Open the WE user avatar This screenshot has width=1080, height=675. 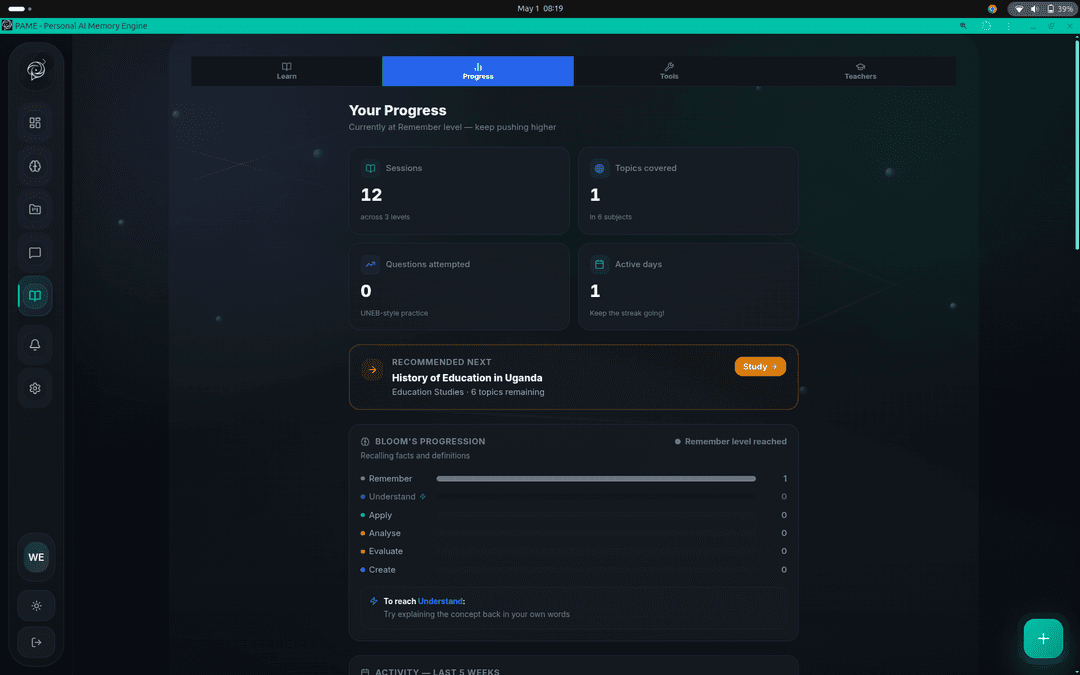tap(36, 557)
